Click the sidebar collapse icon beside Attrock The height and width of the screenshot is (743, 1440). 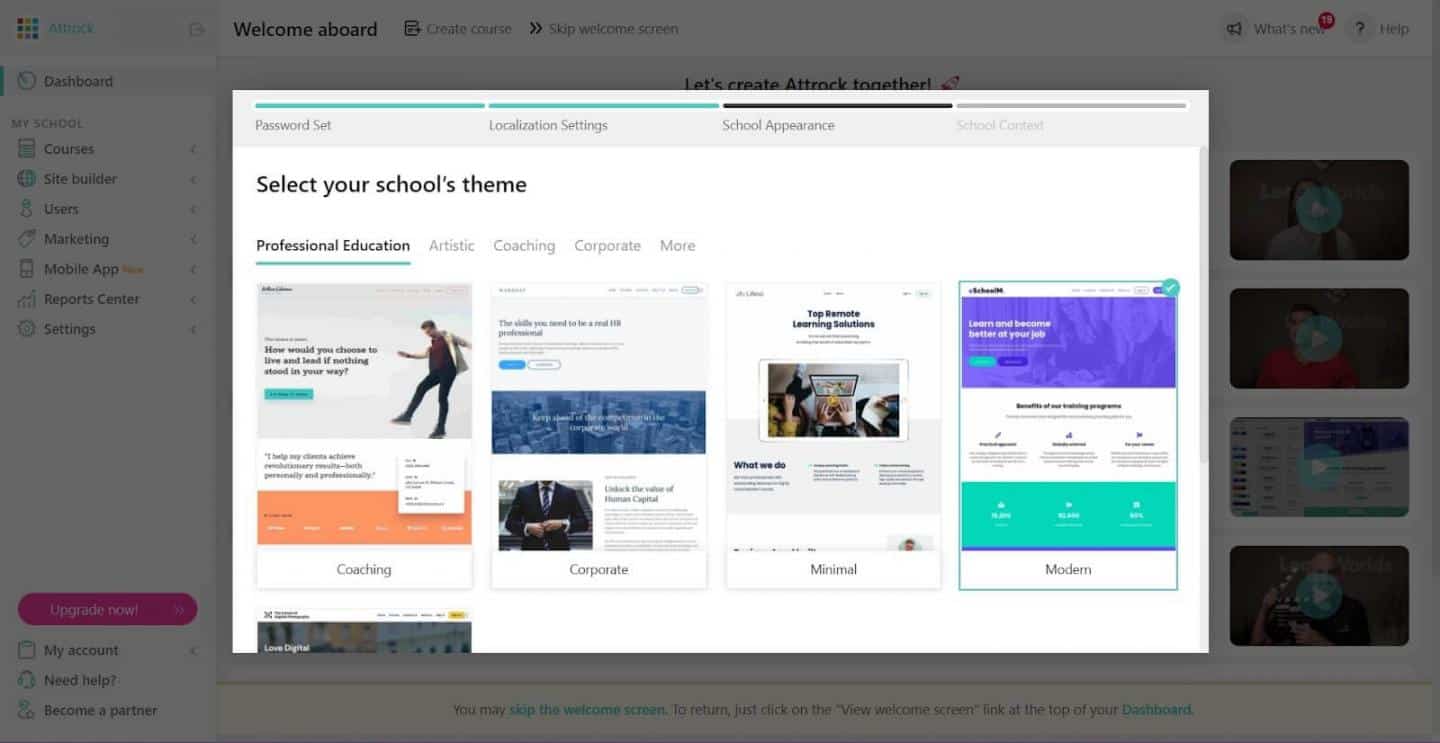[197, 29]
